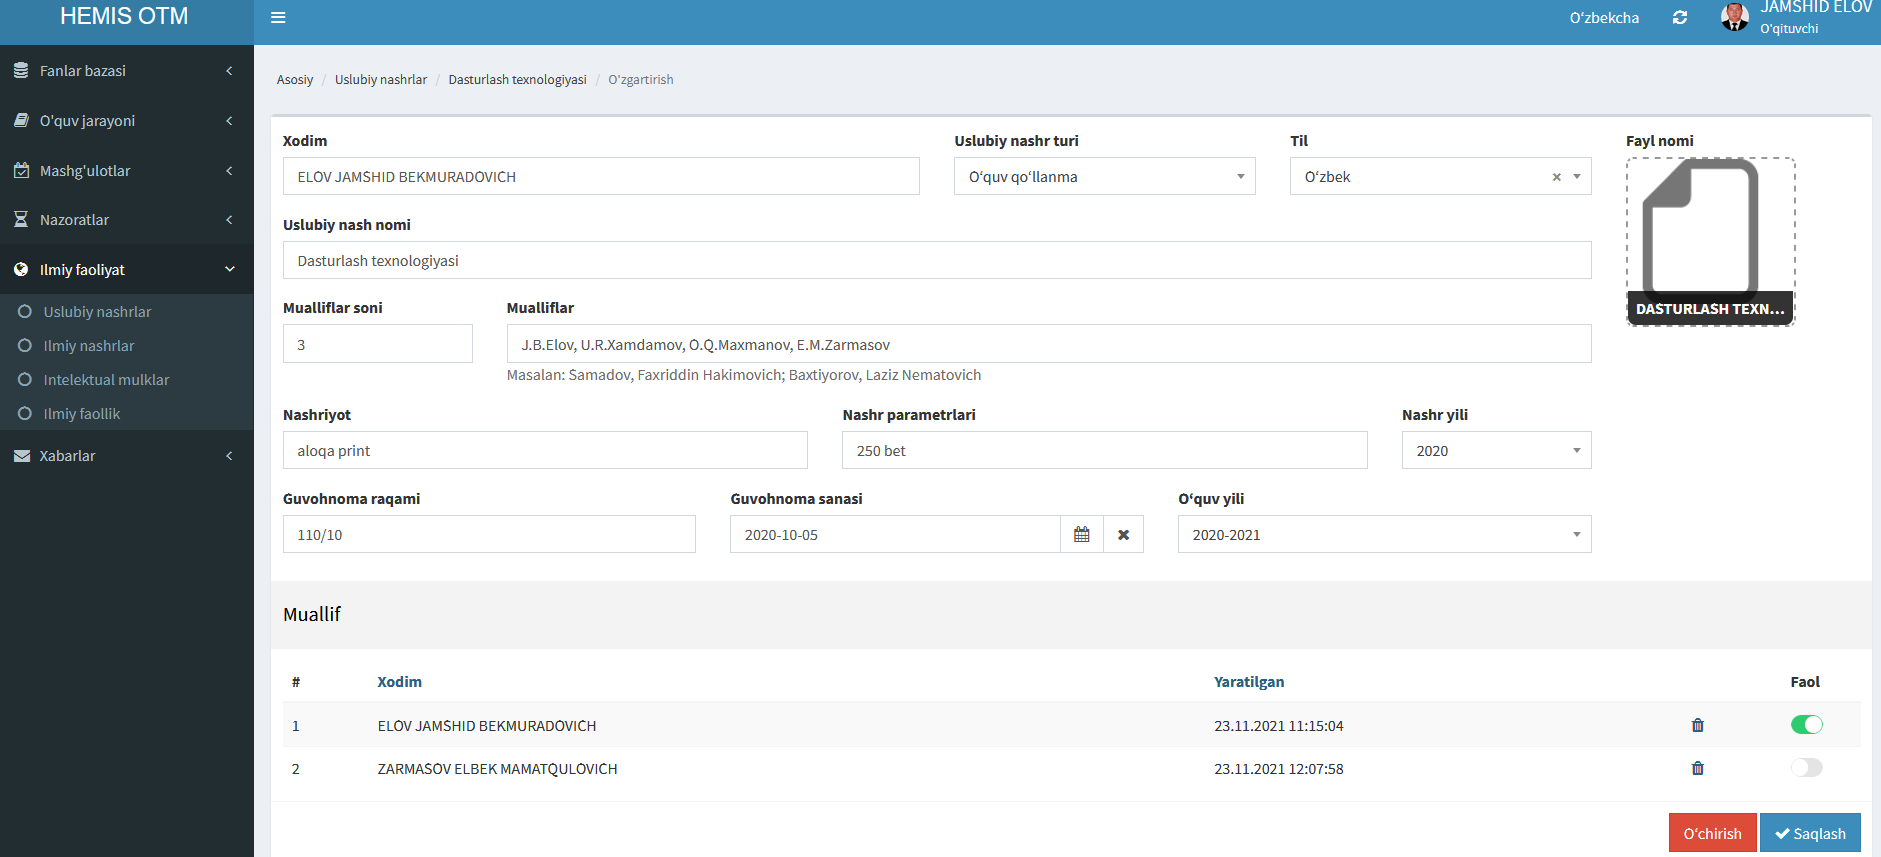Image resolution: width=1881 pixels, height=857 pixels.
Task: Open the O'quv yili dropdown
Action: point(1384,534)
